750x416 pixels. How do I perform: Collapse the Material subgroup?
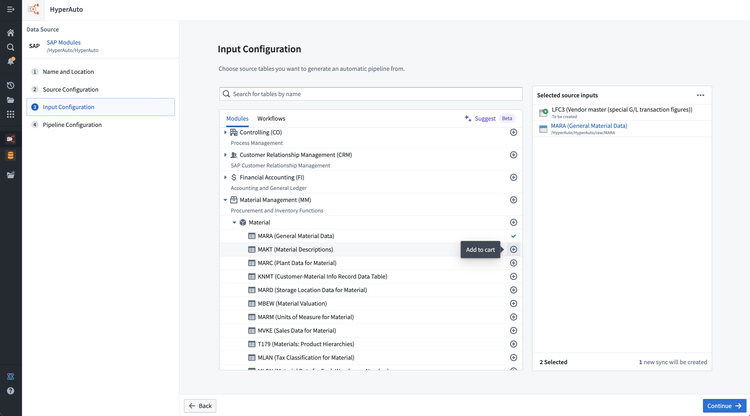pyautogui.click(x=234, y=222)
